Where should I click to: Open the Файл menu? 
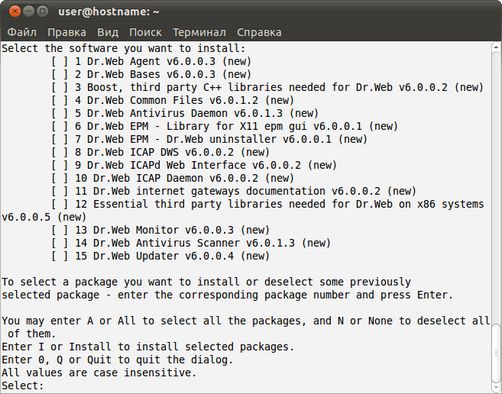[x=22, y=32]
